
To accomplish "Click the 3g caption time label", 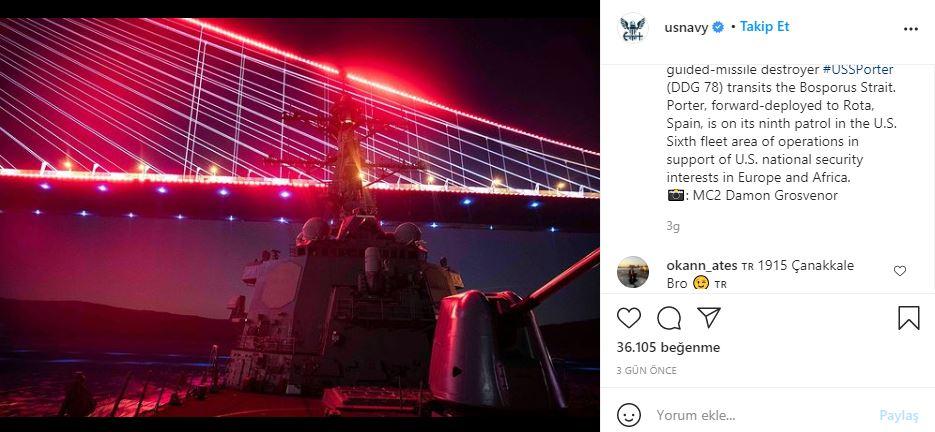I will (x=673, y=226).
